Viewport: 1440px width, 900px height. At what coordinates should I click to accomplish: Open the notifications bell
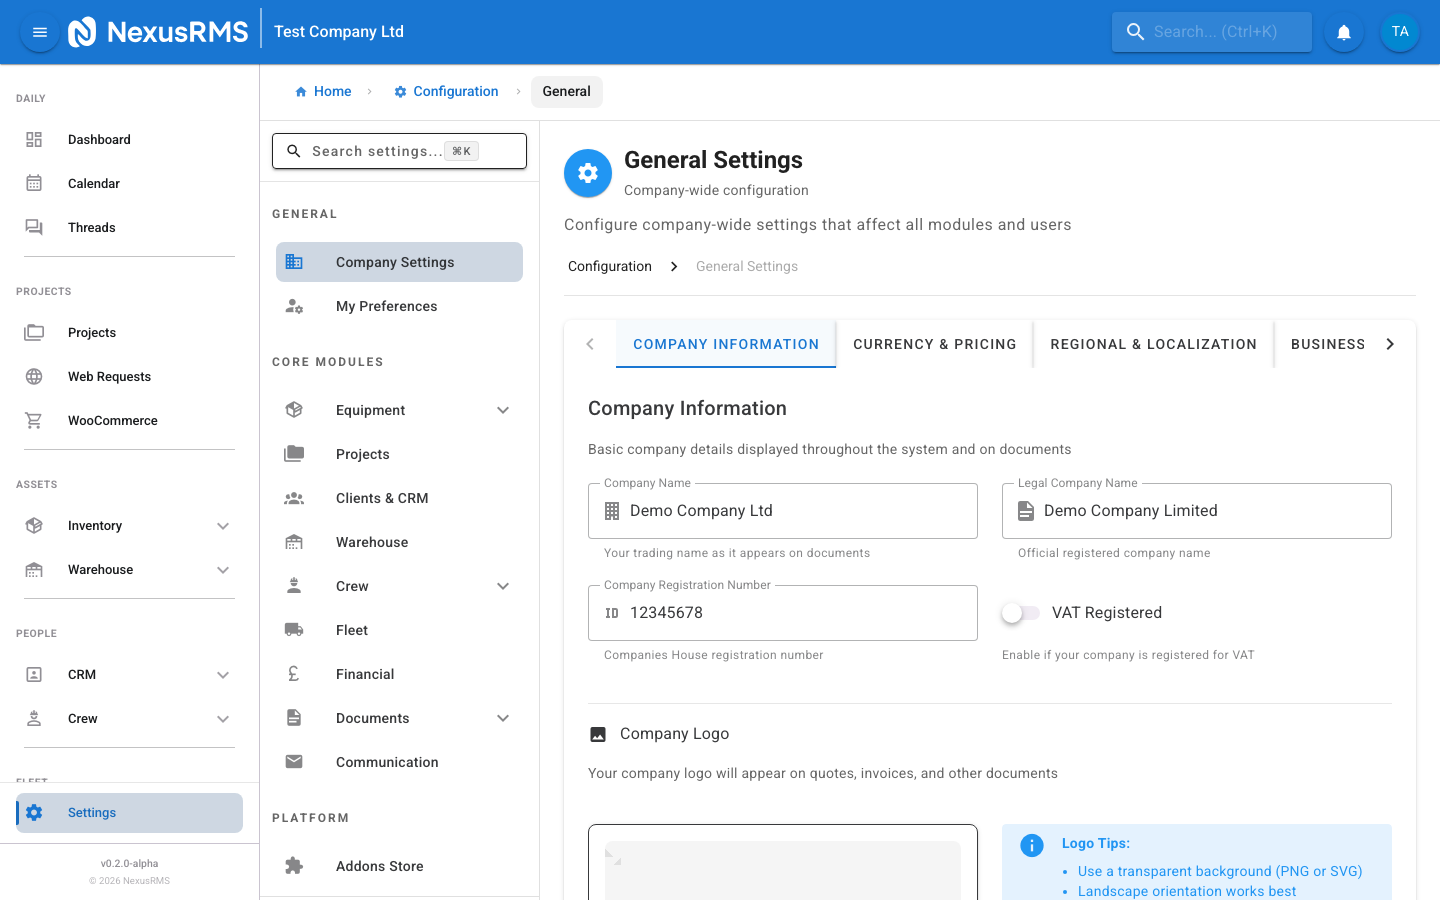click(x=1343, y=31)
